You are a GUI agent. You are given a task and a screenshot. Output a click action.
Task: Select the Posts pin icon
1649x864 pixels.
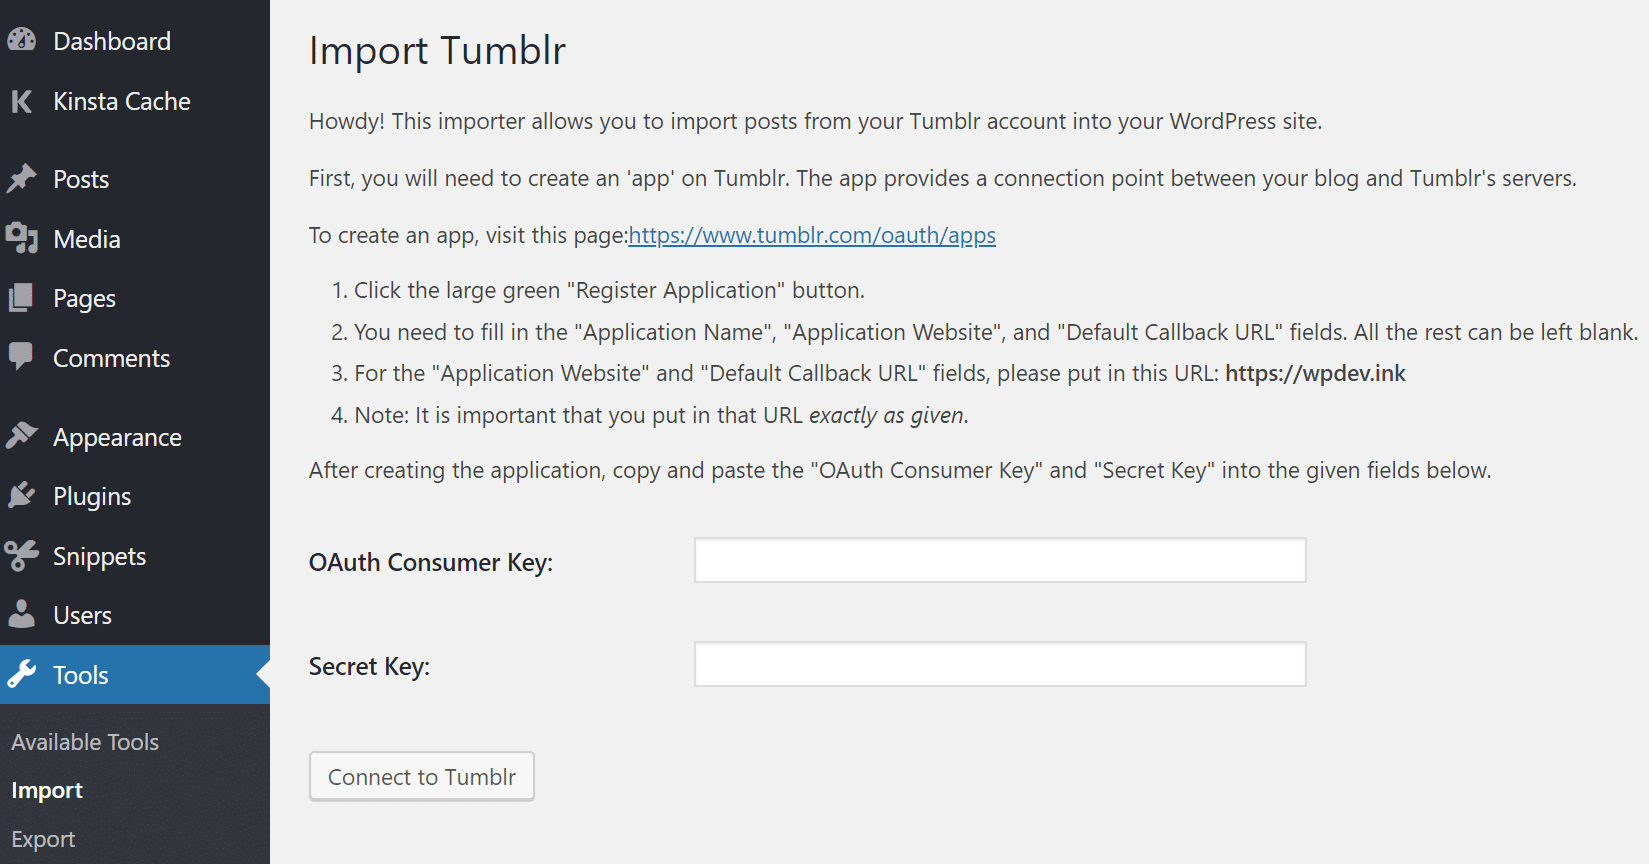click(x=22, y=178)
